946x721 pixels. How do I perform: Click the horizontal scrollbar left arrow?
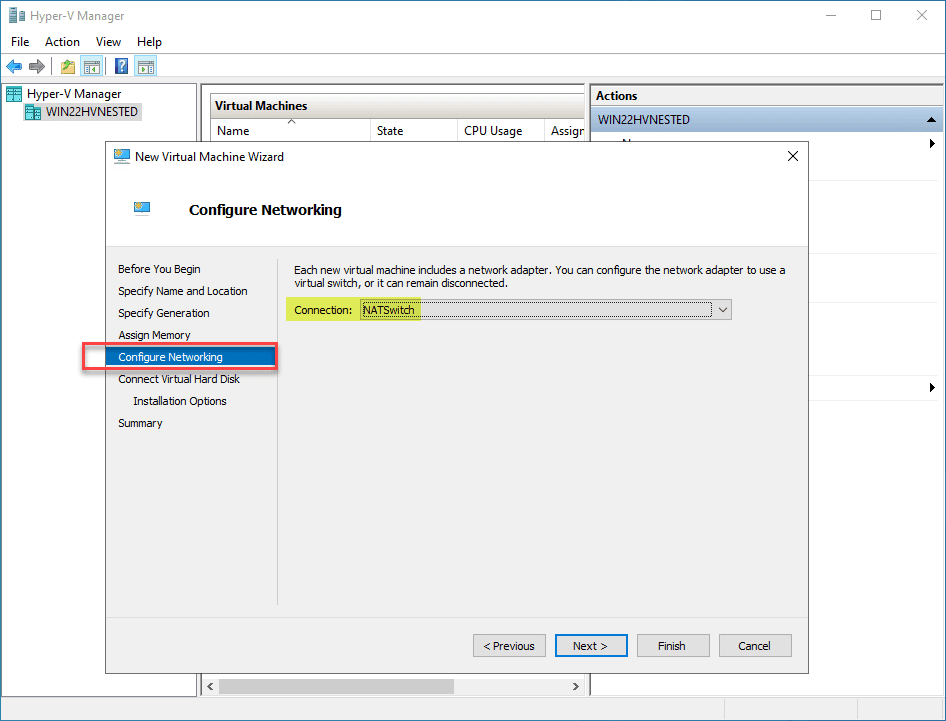coord(210,687)
